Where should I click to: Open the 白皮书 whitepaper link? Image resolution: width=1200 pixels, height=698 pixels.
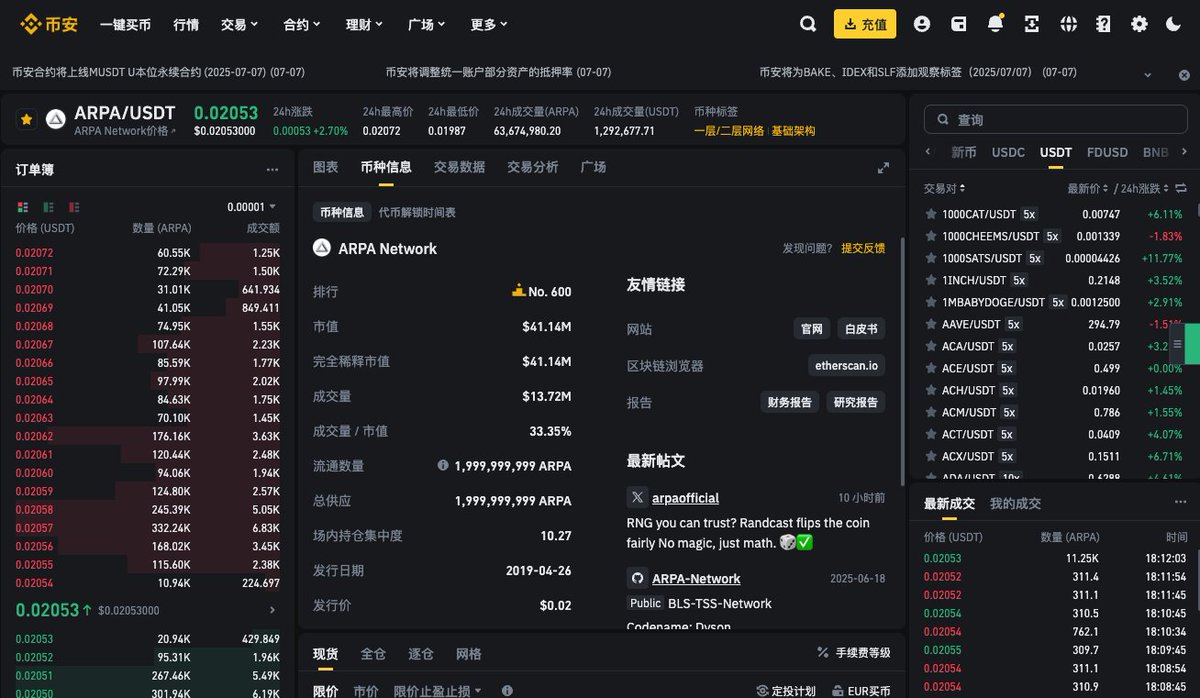point(861,329)
